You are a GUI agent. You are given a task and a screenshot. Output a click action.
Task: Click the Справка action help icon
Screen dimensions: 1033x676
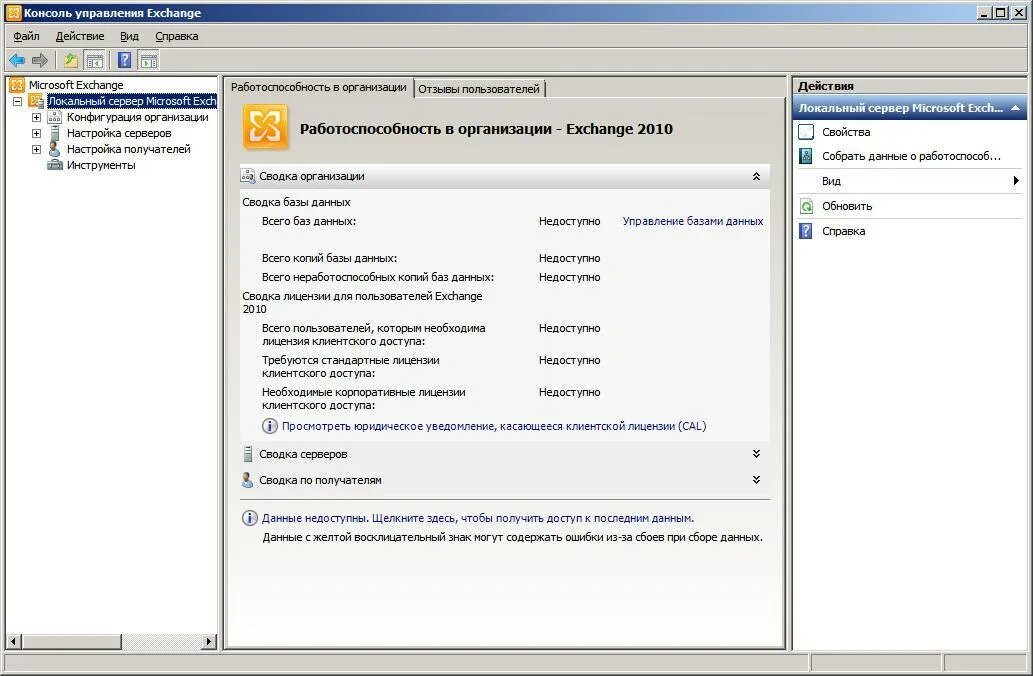(x=806, y=231)
